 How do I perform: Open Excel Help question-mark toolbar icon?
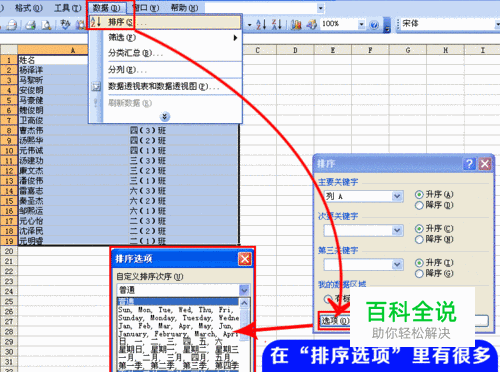374,25
